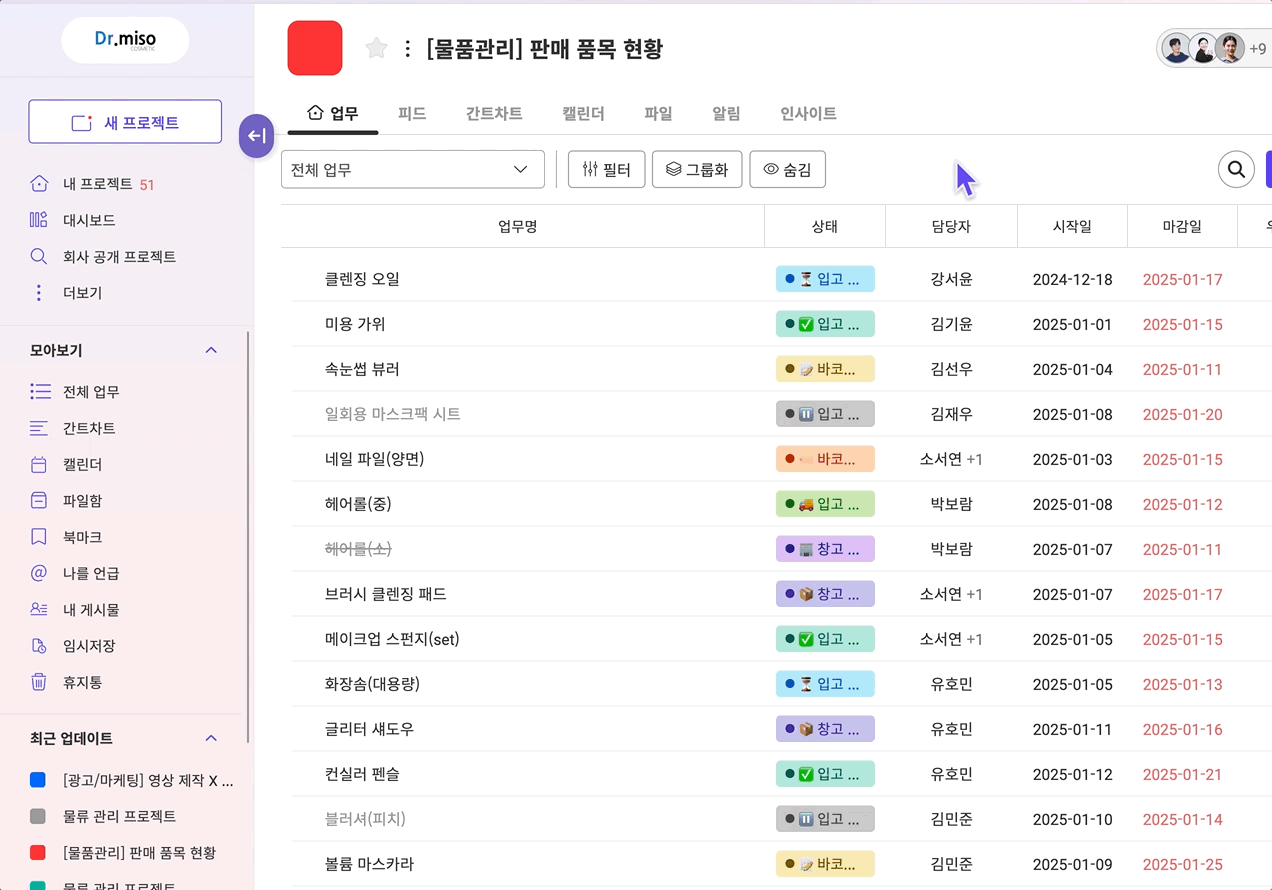Screen dimensions: 1272x890
Task: Click the 필터 filter button
Action: (606, 170)
